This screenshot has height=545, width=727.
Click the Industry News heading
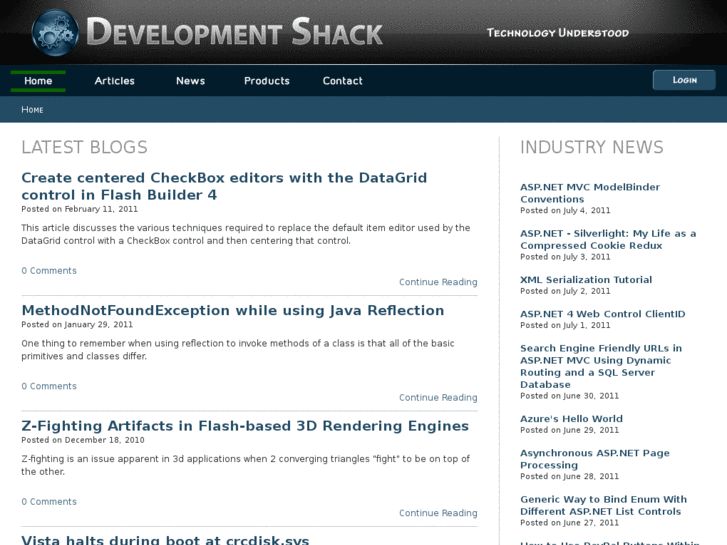592,147
